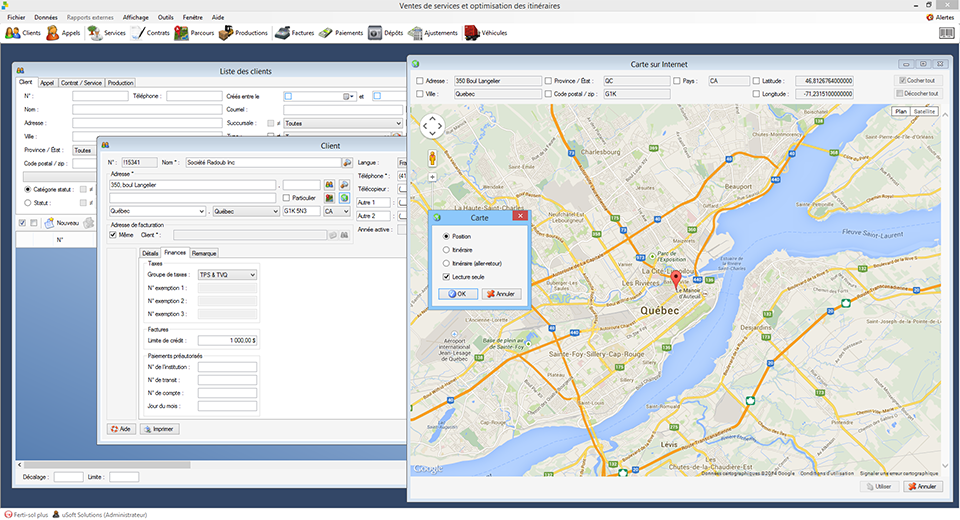Viewport: 960px width, 520px height.
Task: Click the barcode icon at toolbar right
Action: pos(946,33)
